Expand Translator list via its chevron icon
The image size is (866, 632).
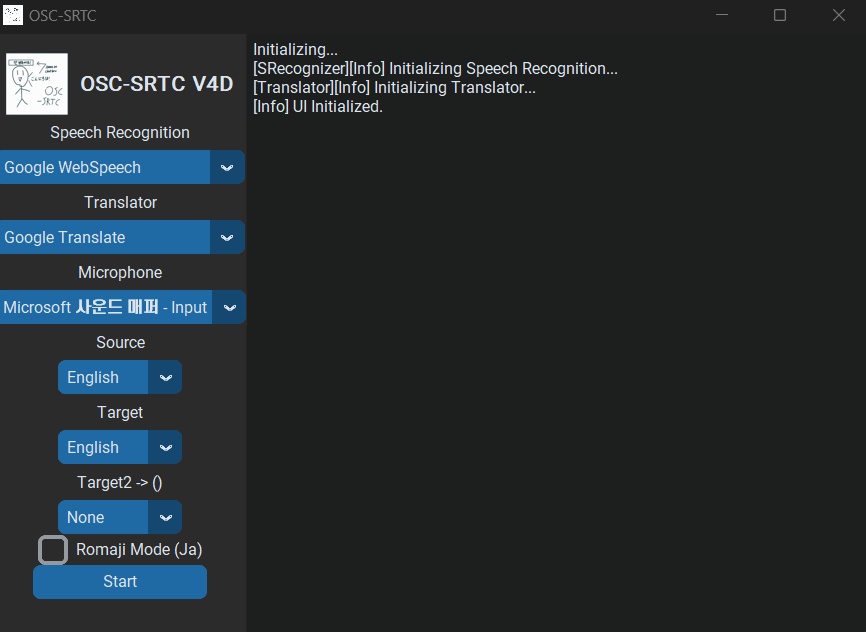pos(227,237)
